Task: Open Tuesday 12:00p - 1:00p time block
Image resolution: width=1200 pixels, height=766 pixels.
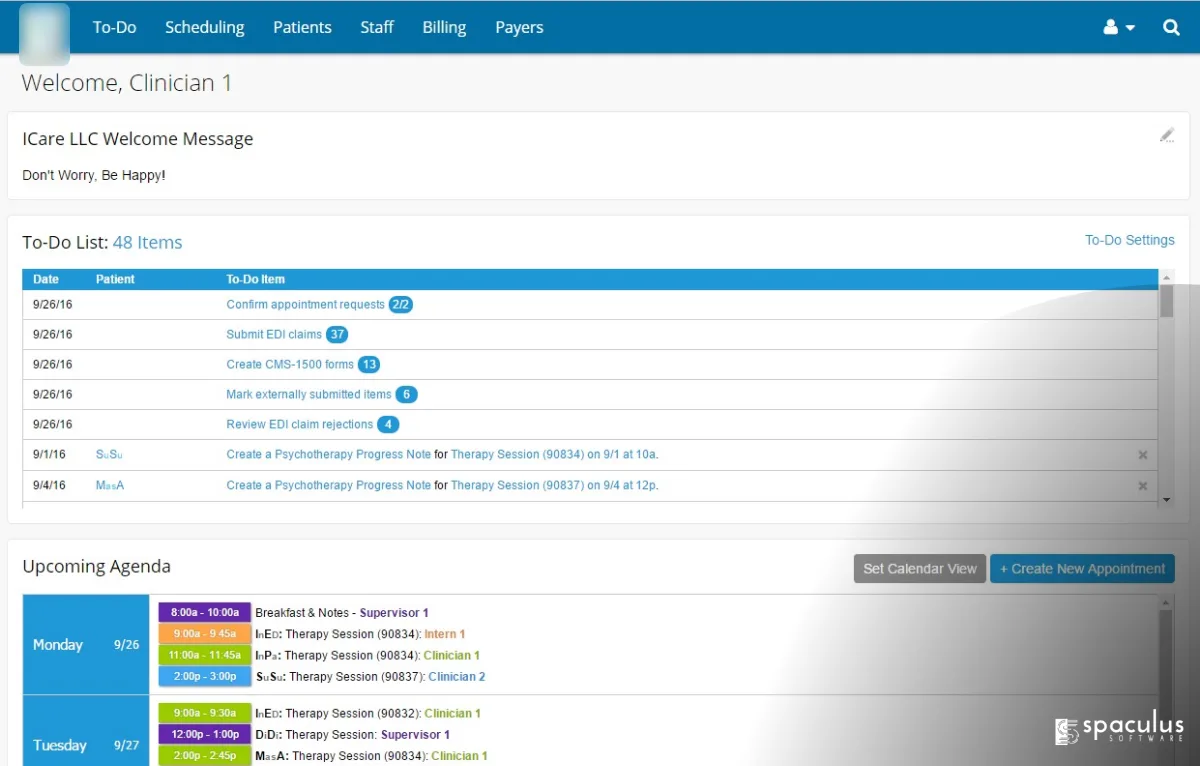Action: 204,735
